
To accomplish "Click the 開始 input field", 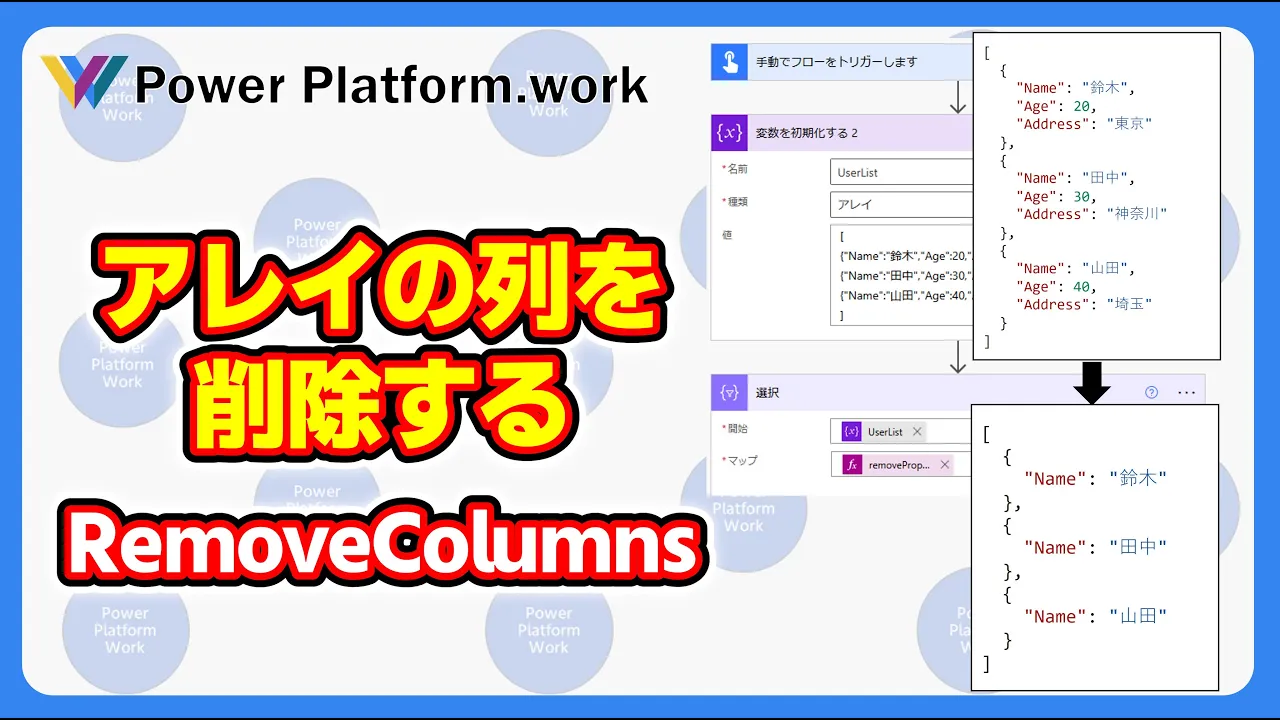I will point(901,432).
